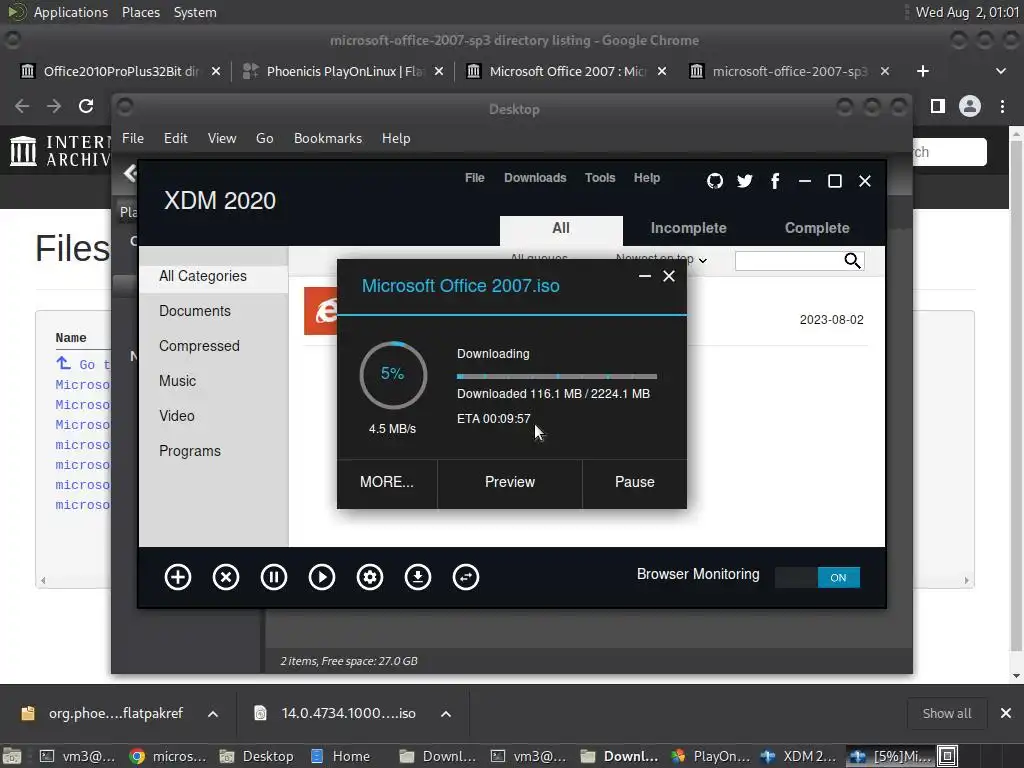
Task: Click Chrome side panel icon
Action: (938, 106)
